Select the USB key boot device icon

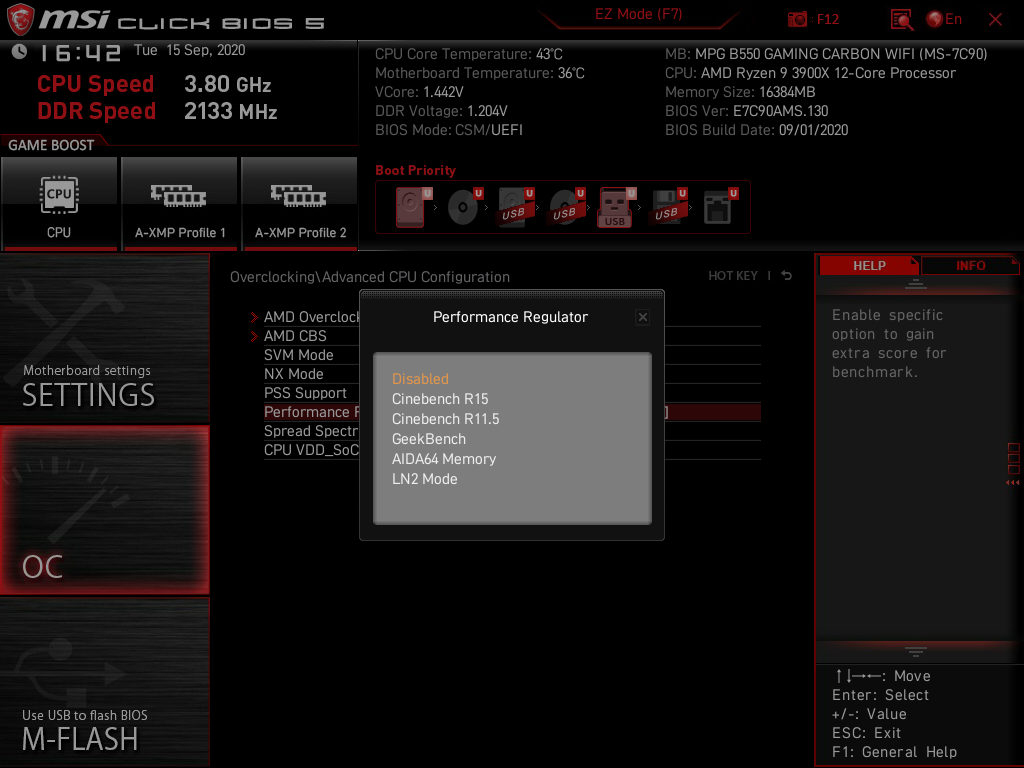[616, 207]
